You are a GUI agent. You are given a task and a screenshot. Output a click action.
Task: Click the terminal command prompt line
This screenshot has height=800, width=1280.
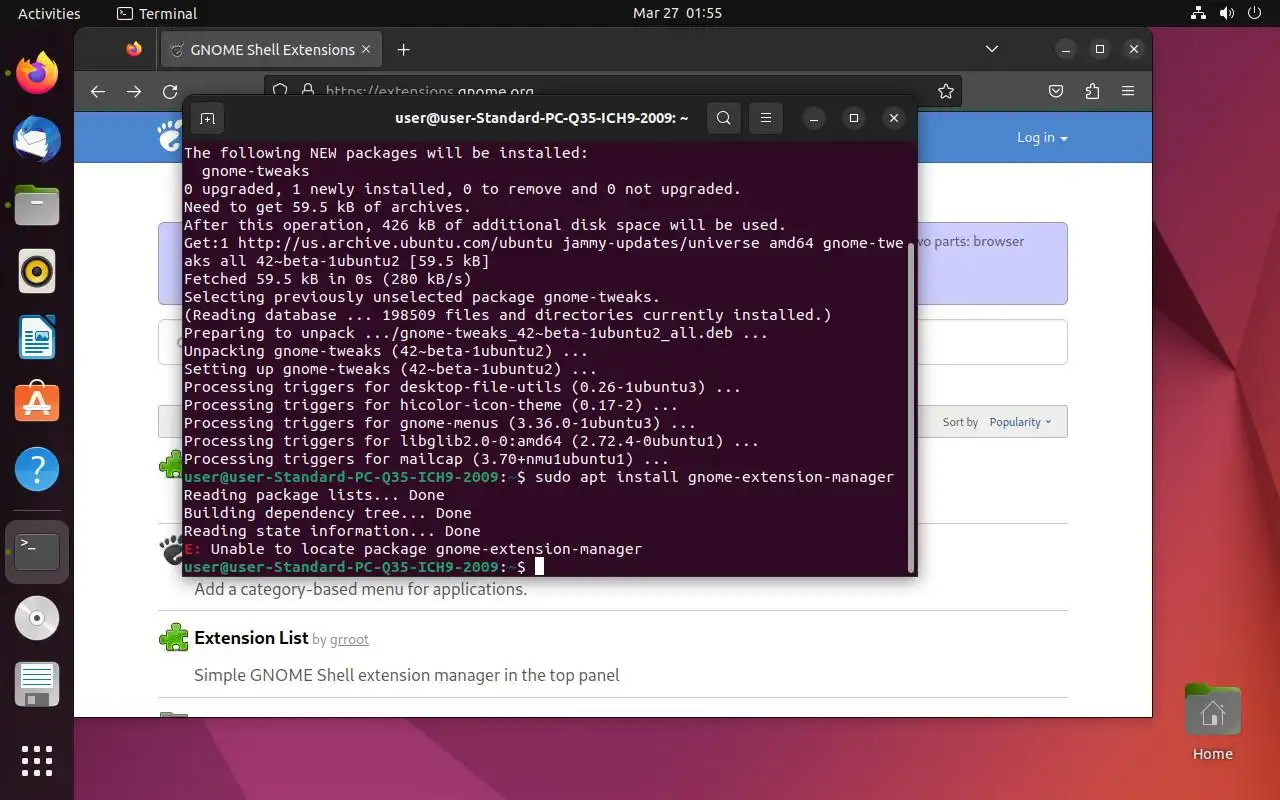pyautogui.click(x=363, y=567)
